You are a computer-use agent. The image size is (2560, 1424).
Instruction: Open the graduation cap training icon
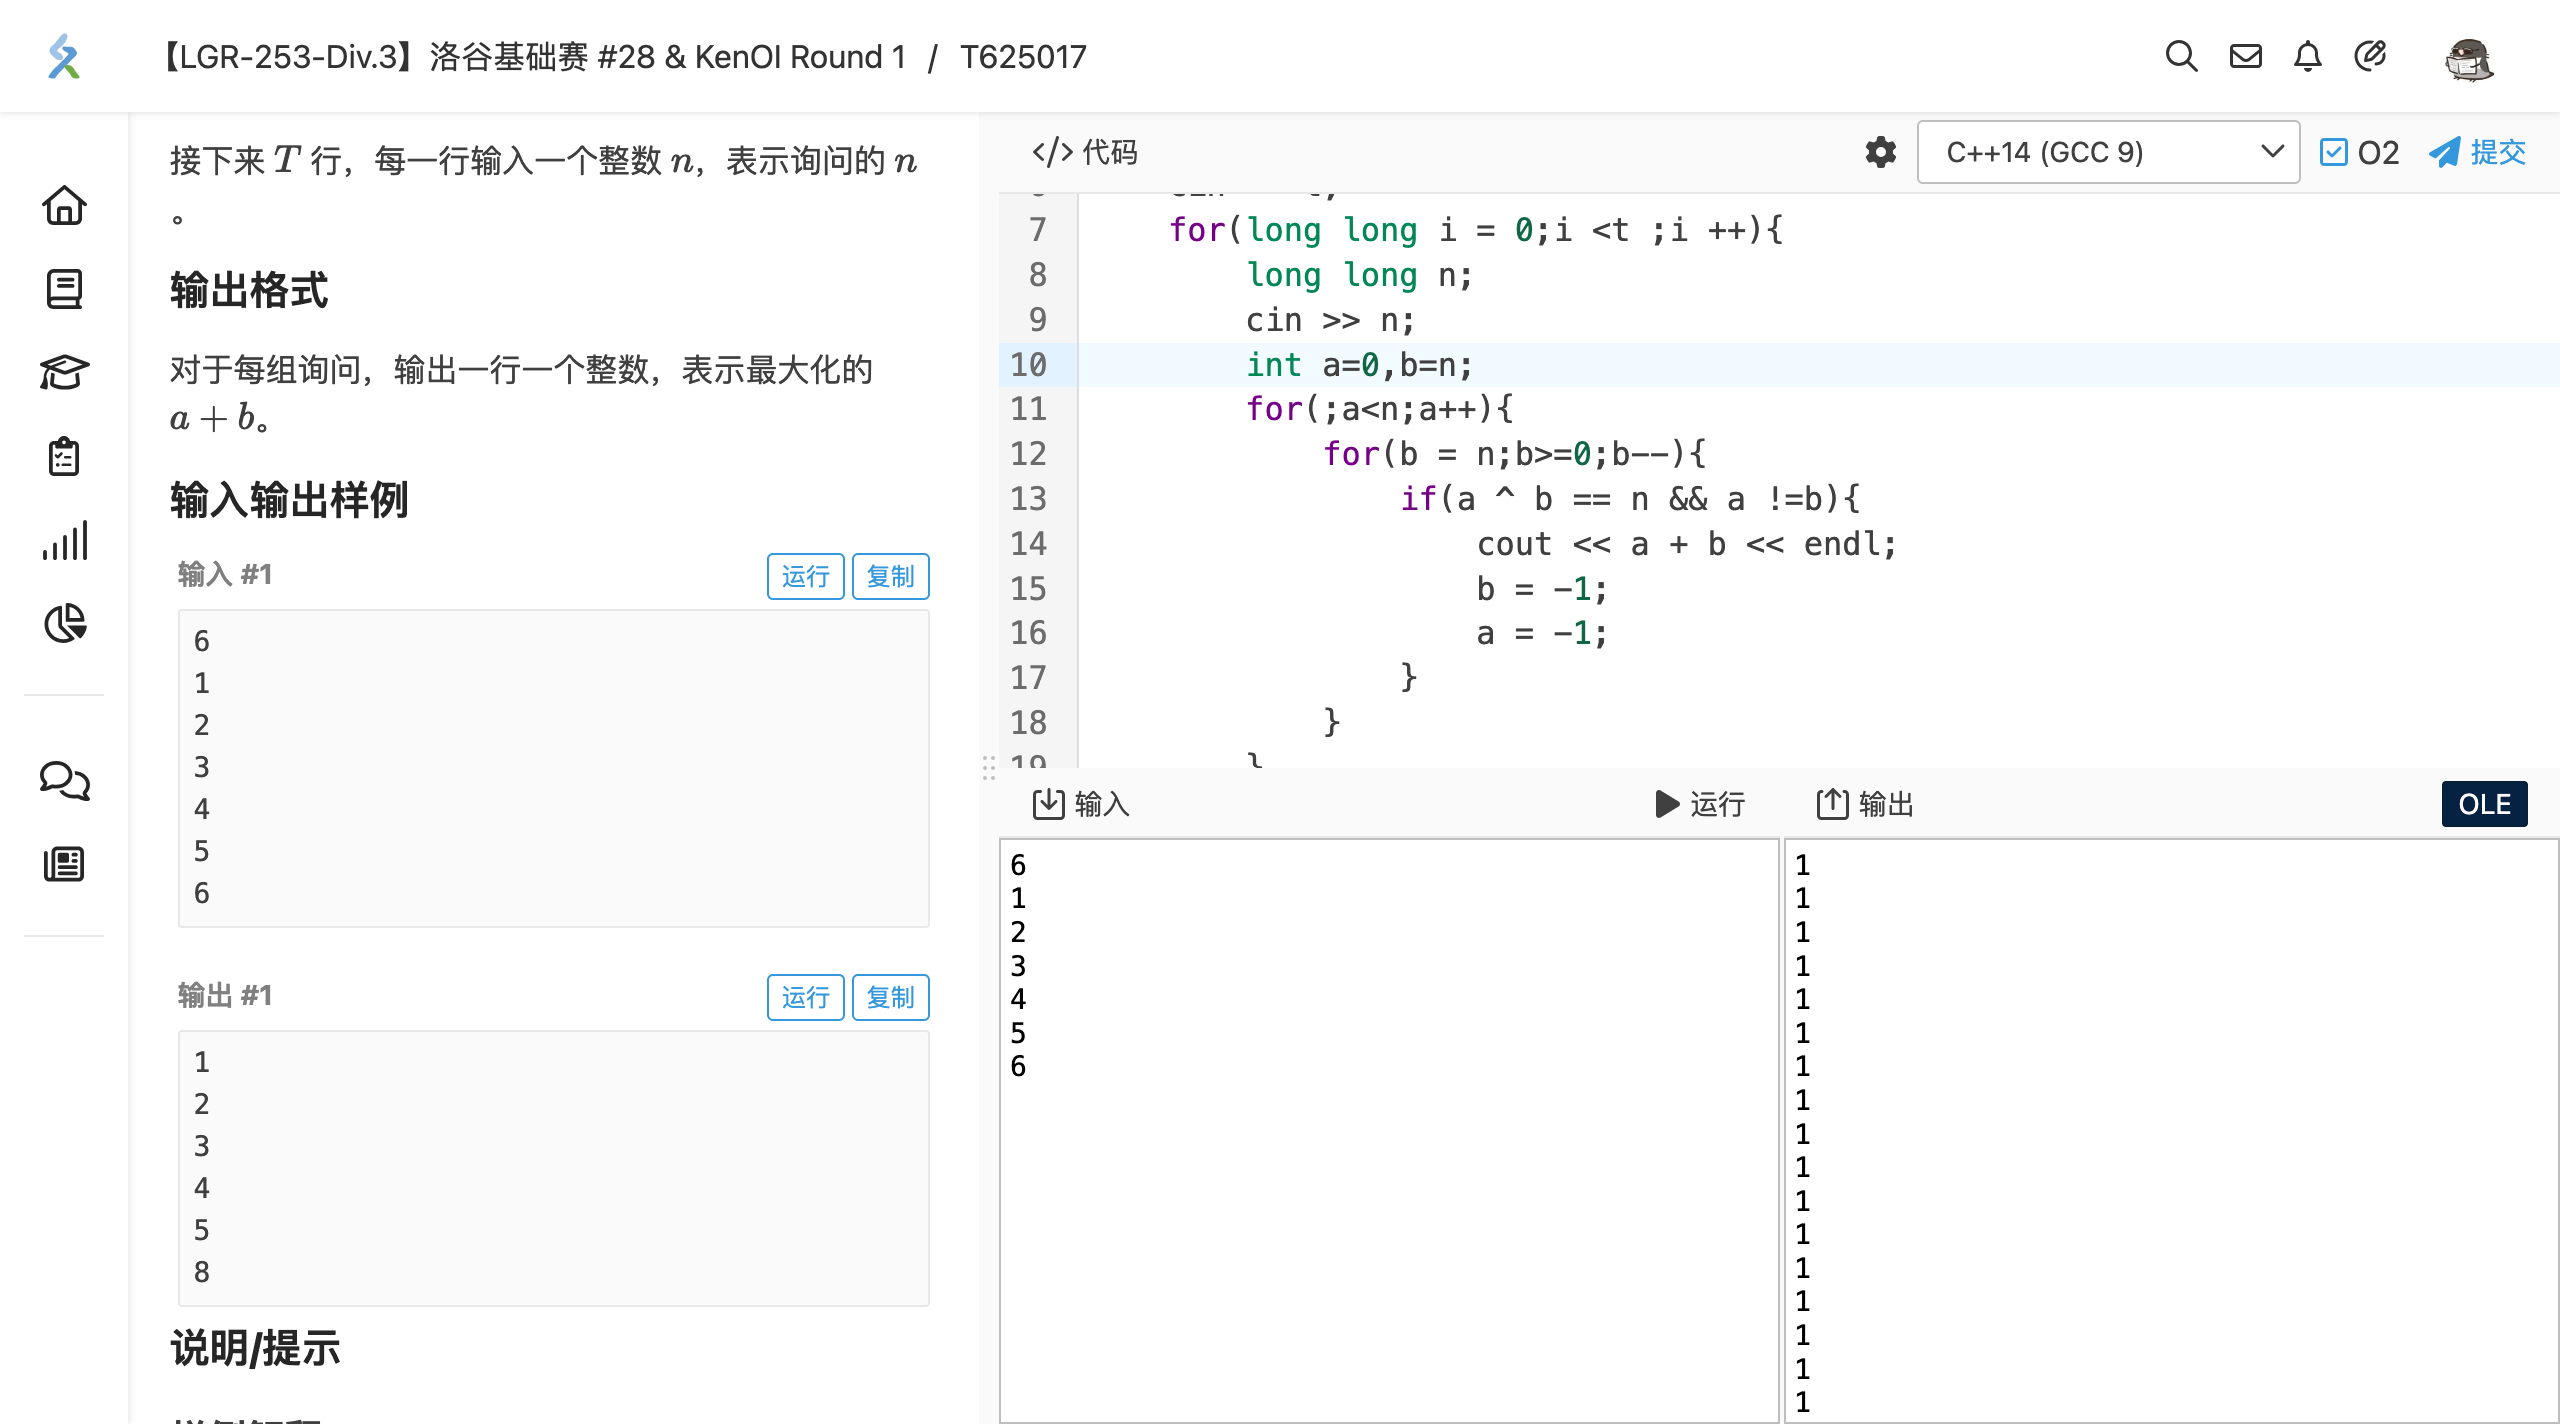[x=64, y=373]
